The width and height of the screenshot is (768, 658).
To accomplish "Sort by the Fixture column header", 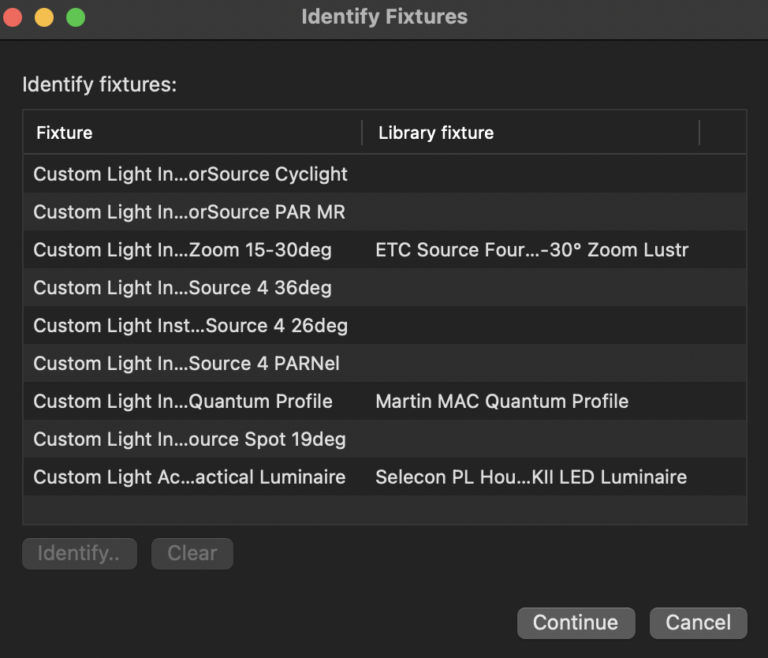I will click(x=190, y=133).
